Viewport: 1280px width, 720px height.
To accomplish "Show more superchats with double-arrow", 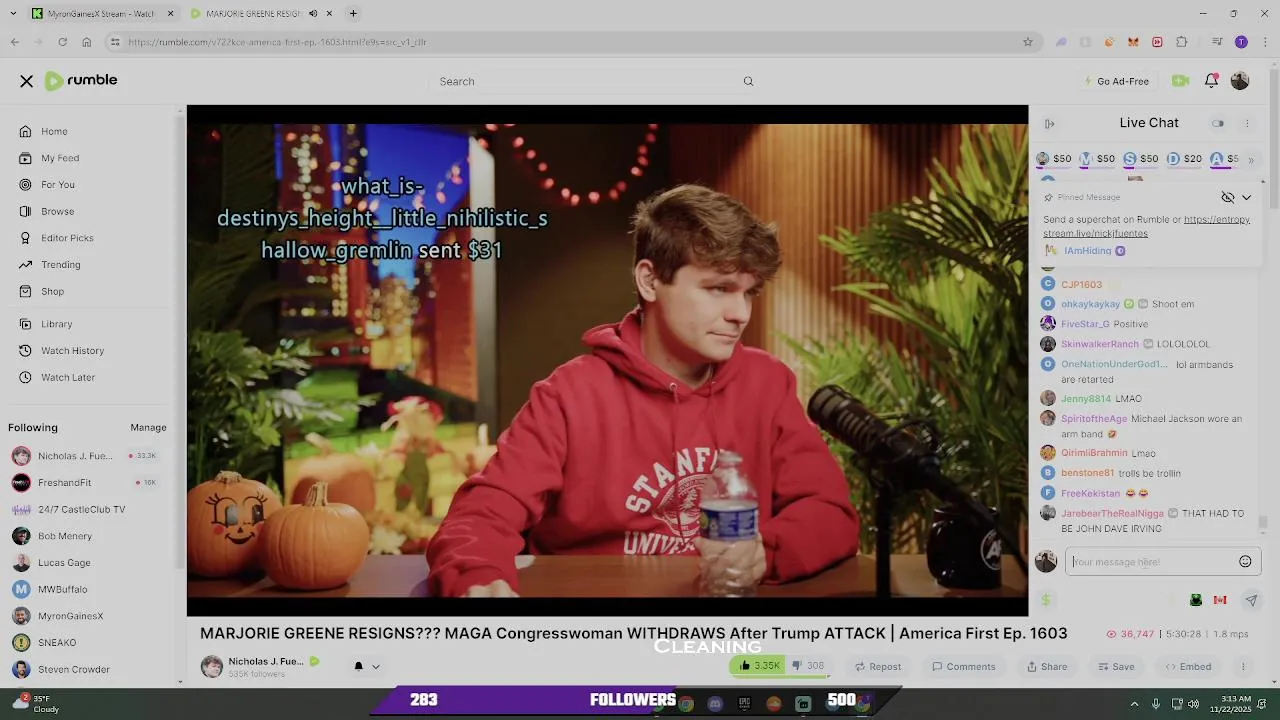I will coord(1250,160).
